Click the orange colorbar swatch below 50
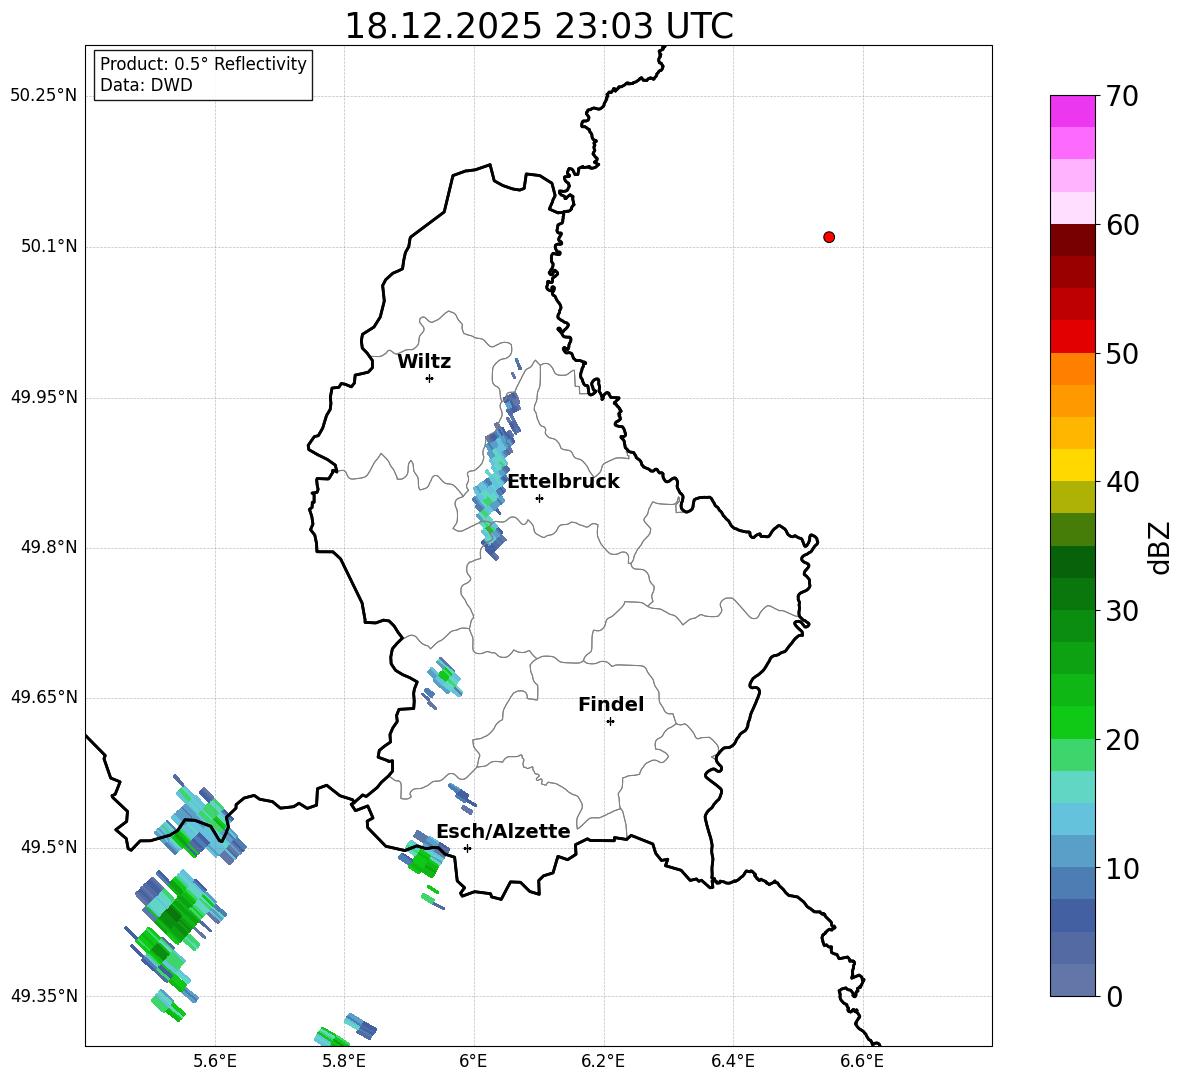1184x1081 pixels. (x=1072, y=368)
